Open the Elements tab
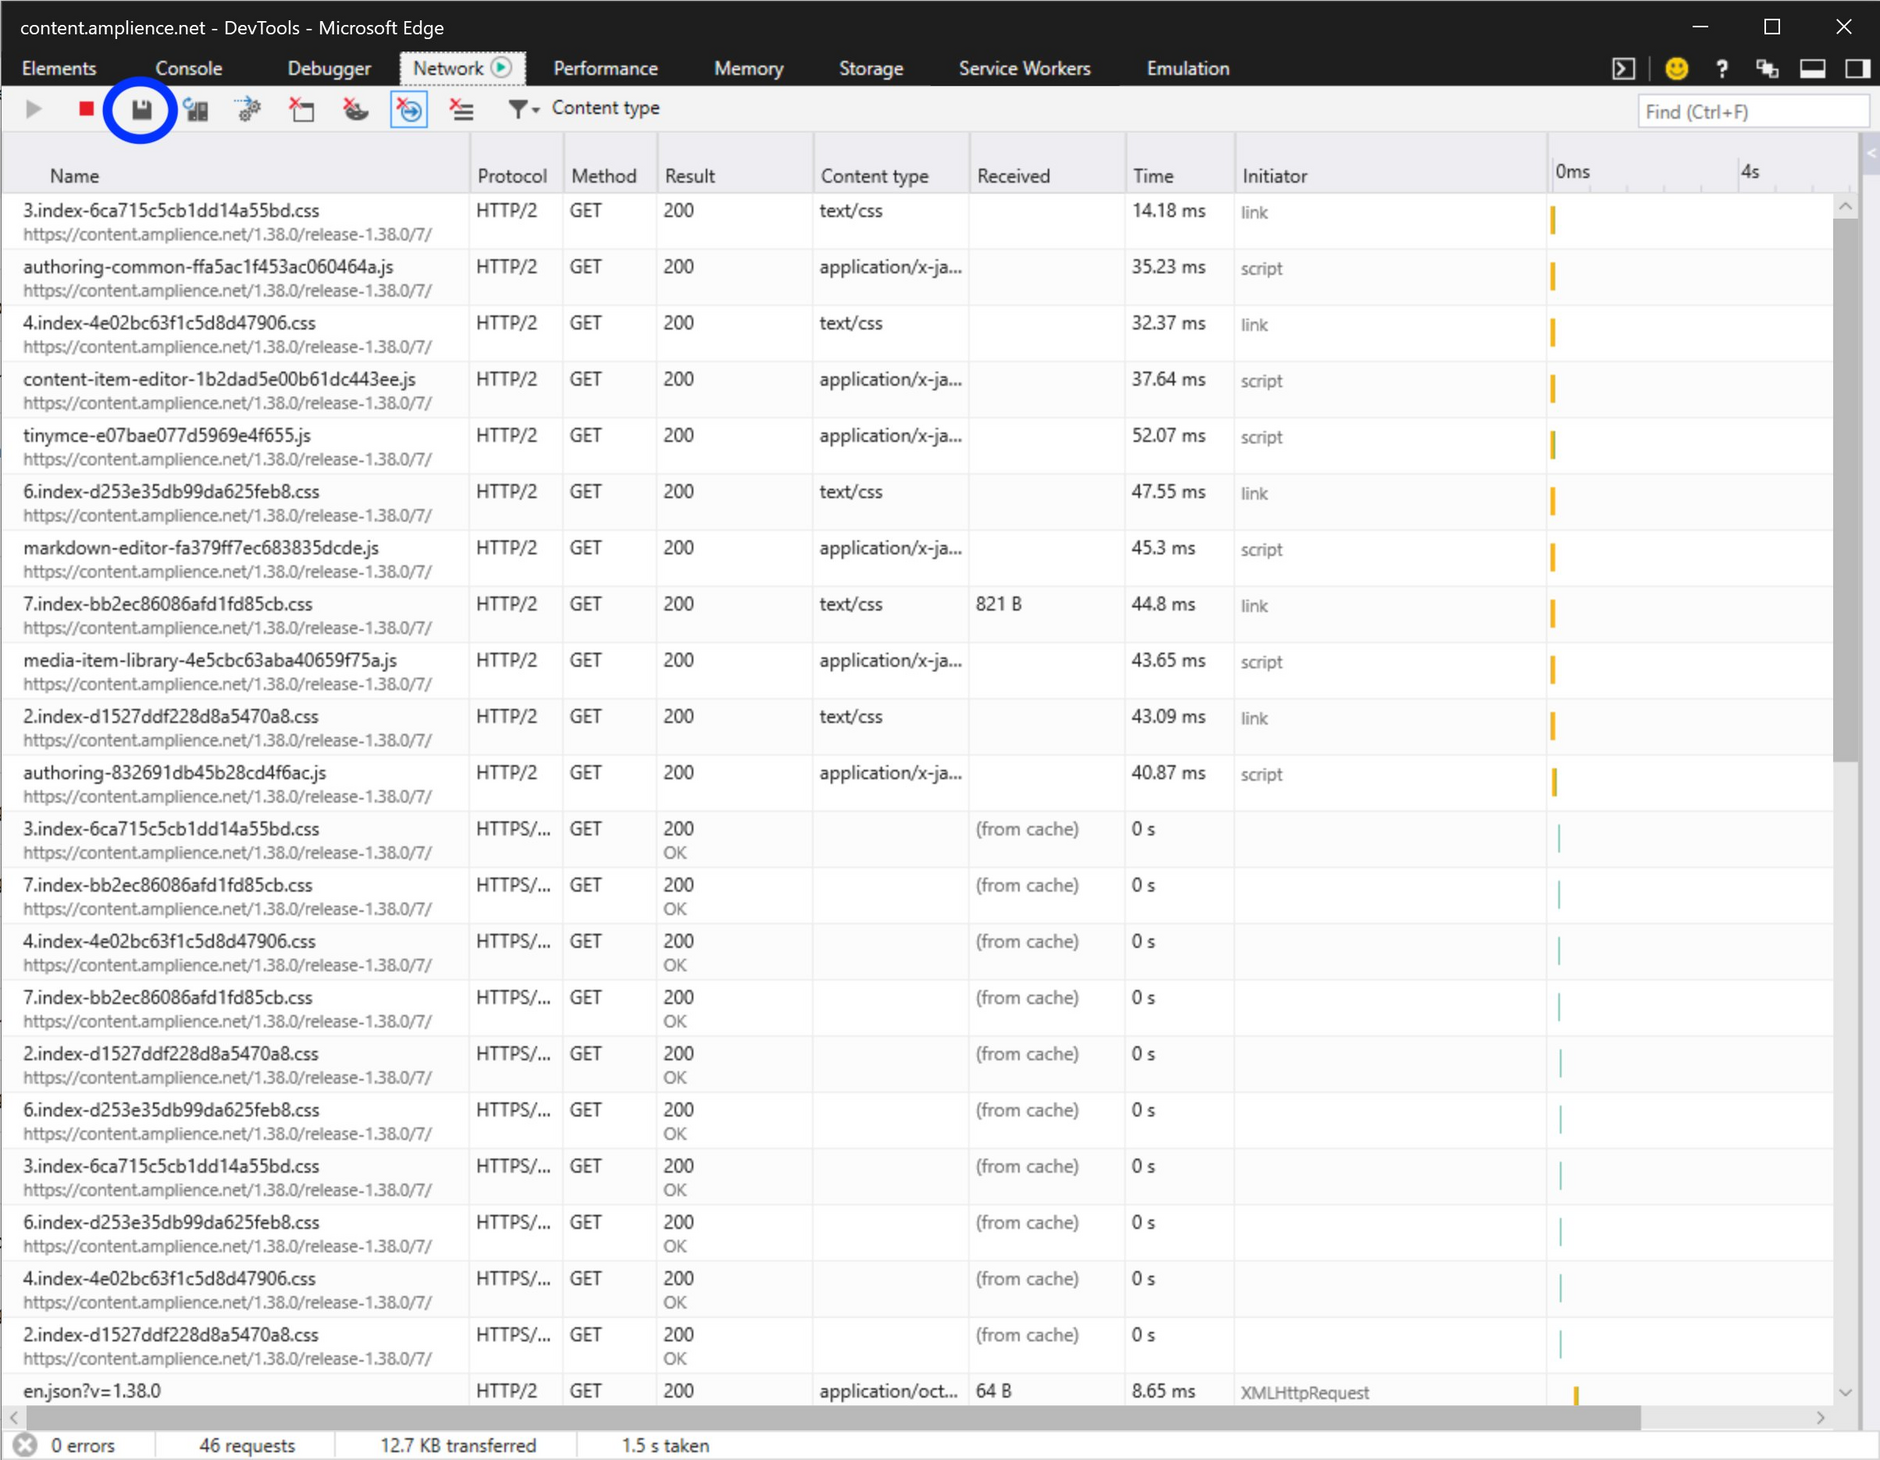Viewport: 1880px width, 1460px height. click(59, 68)
